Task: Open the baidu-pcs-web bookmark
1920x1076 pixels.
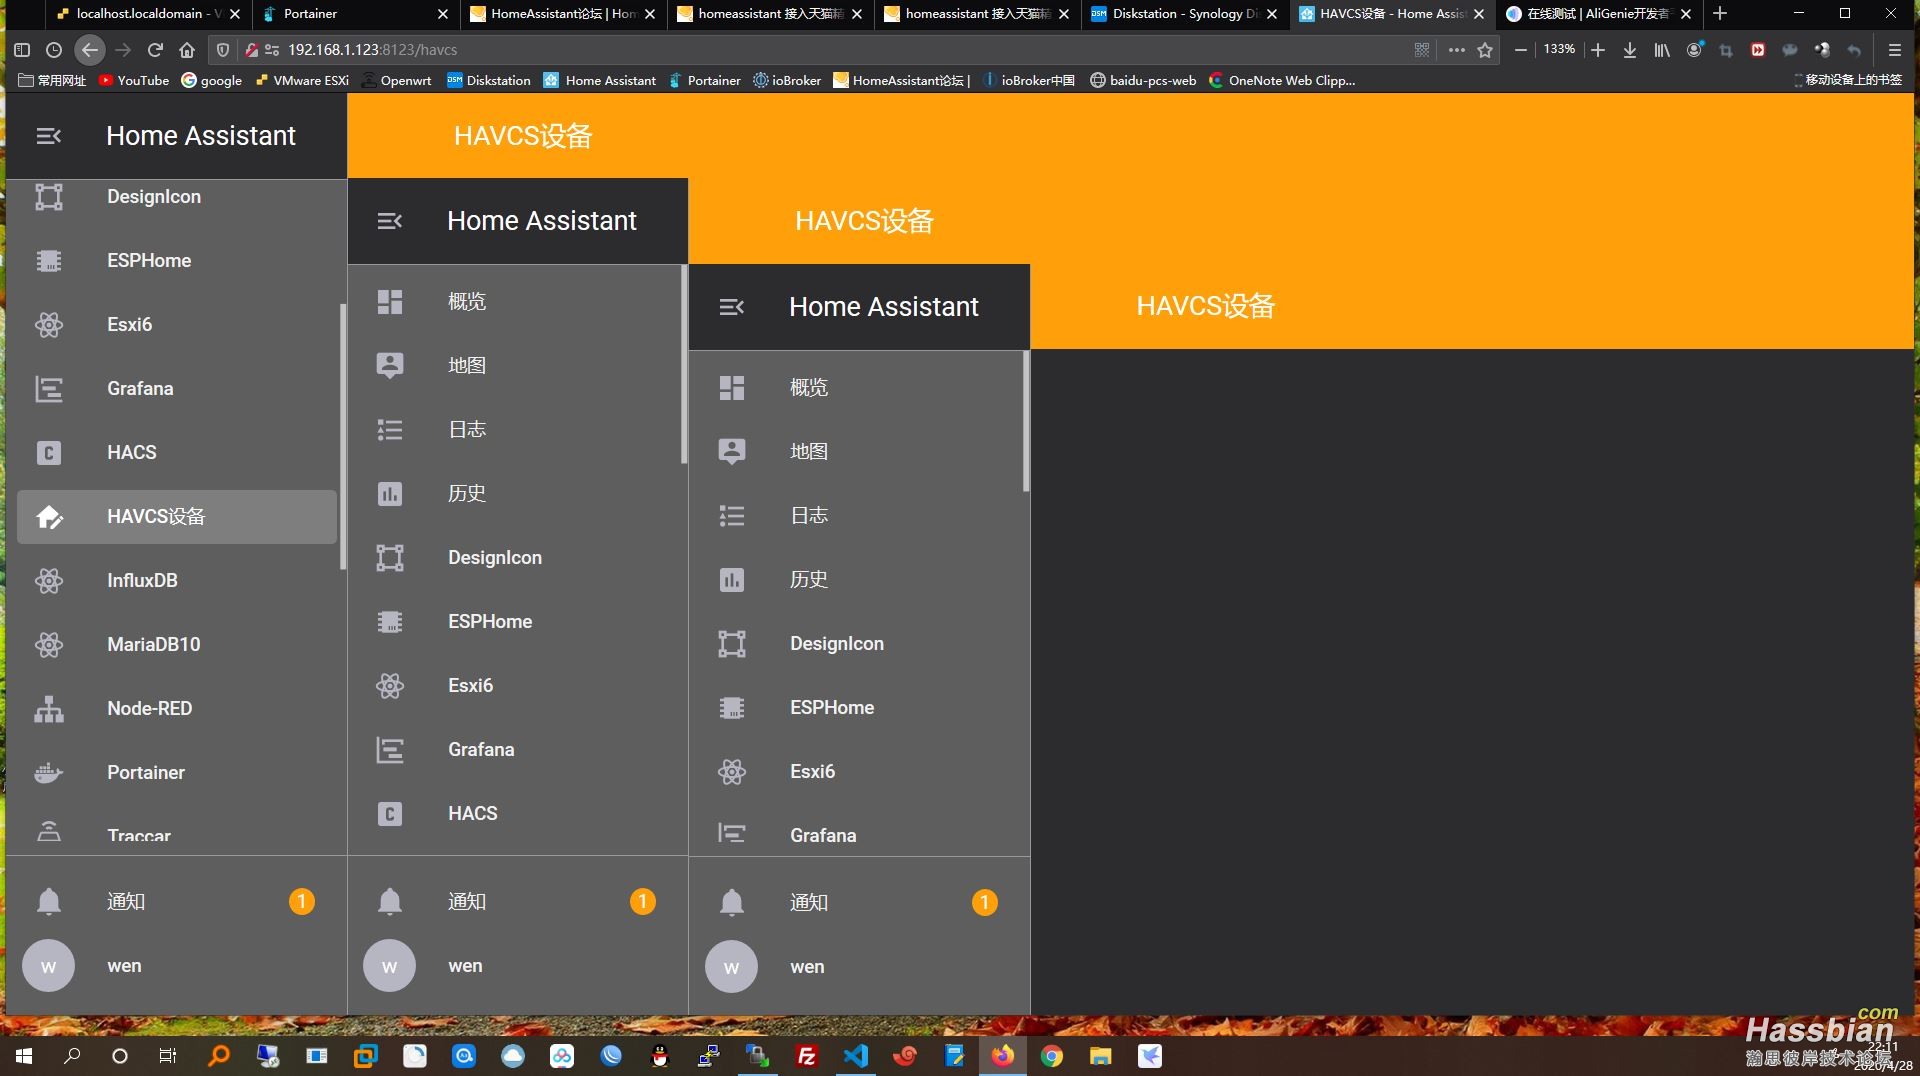Action: [1143, 80]
